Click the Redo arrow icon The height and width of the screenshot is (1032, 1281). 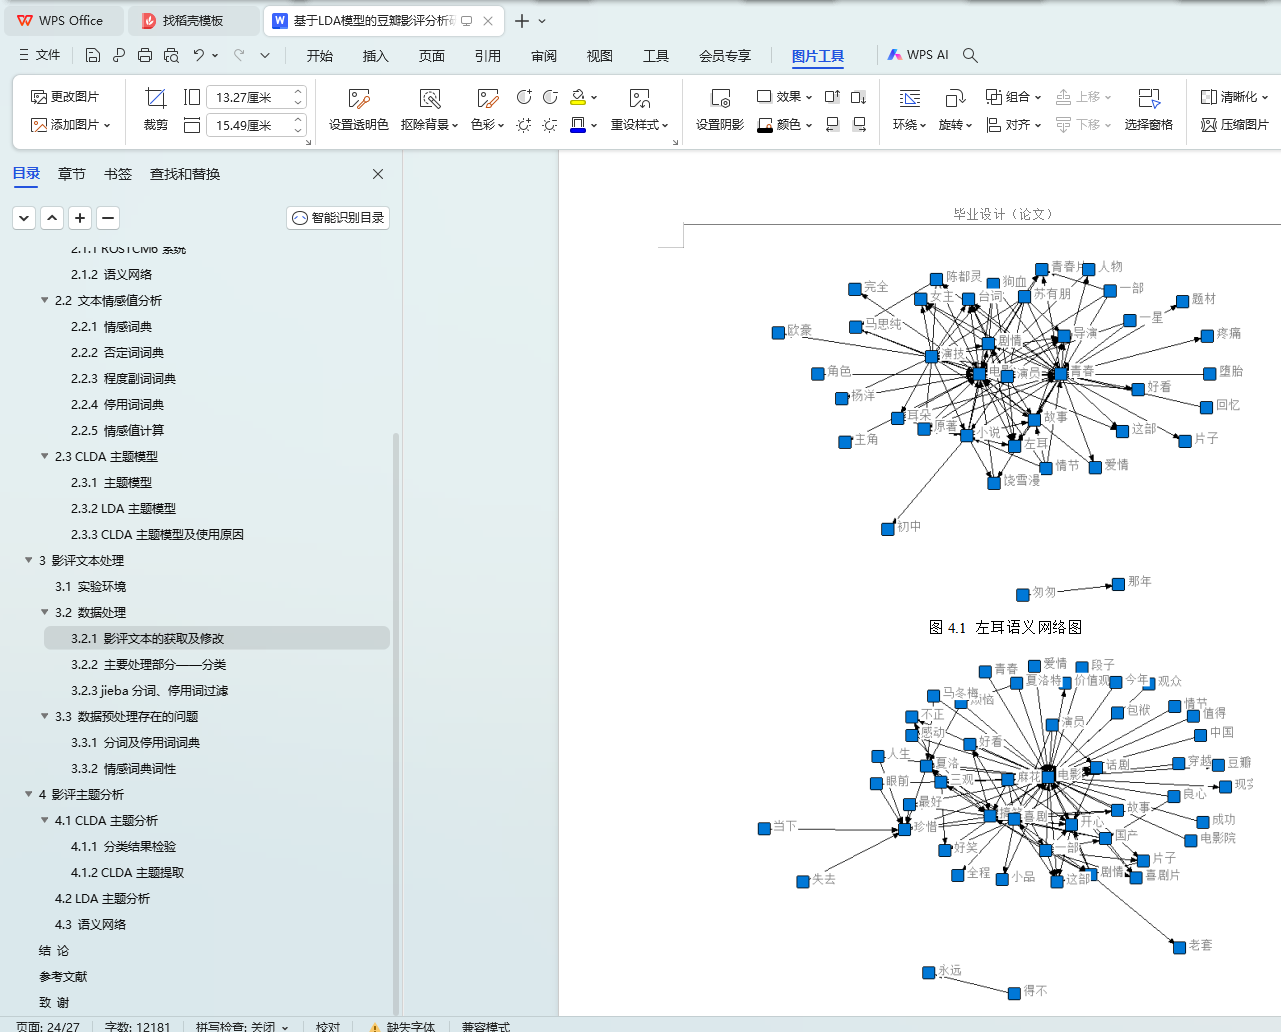pos(239,55)
